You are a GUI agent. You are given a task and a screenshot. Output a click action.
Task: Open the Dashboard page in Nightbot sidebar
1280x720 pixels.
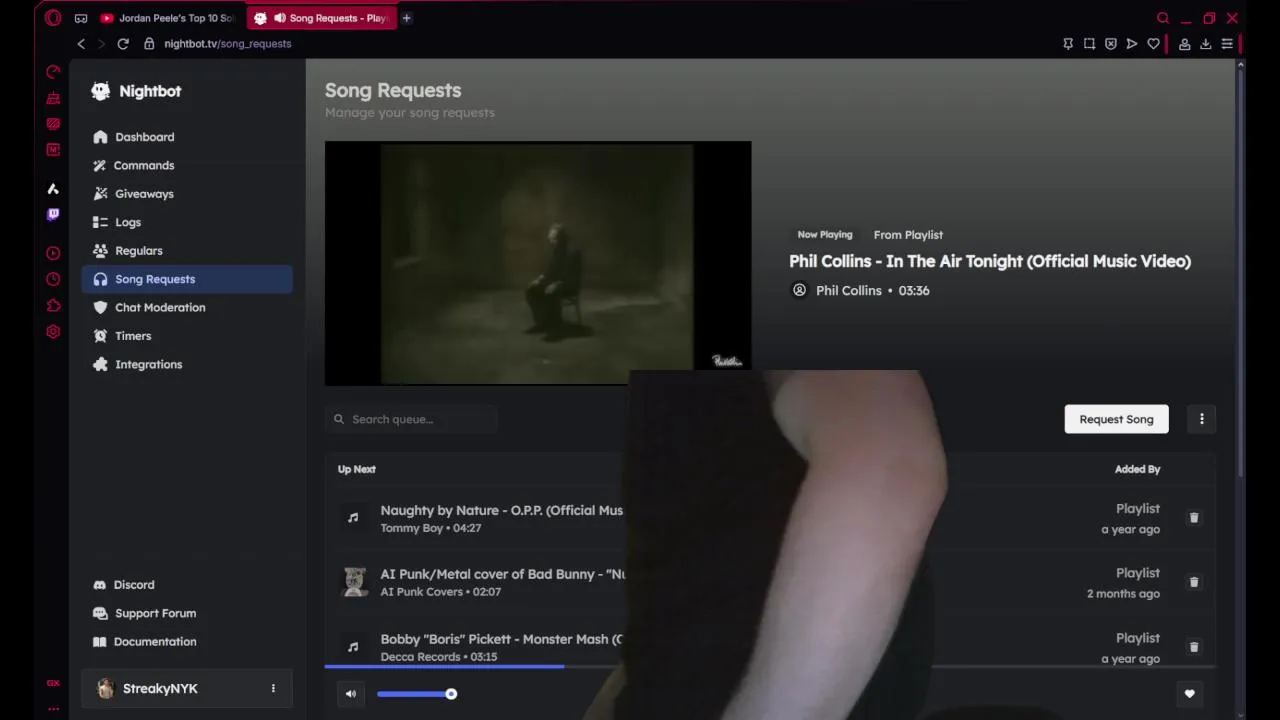(x=187, y=137)
